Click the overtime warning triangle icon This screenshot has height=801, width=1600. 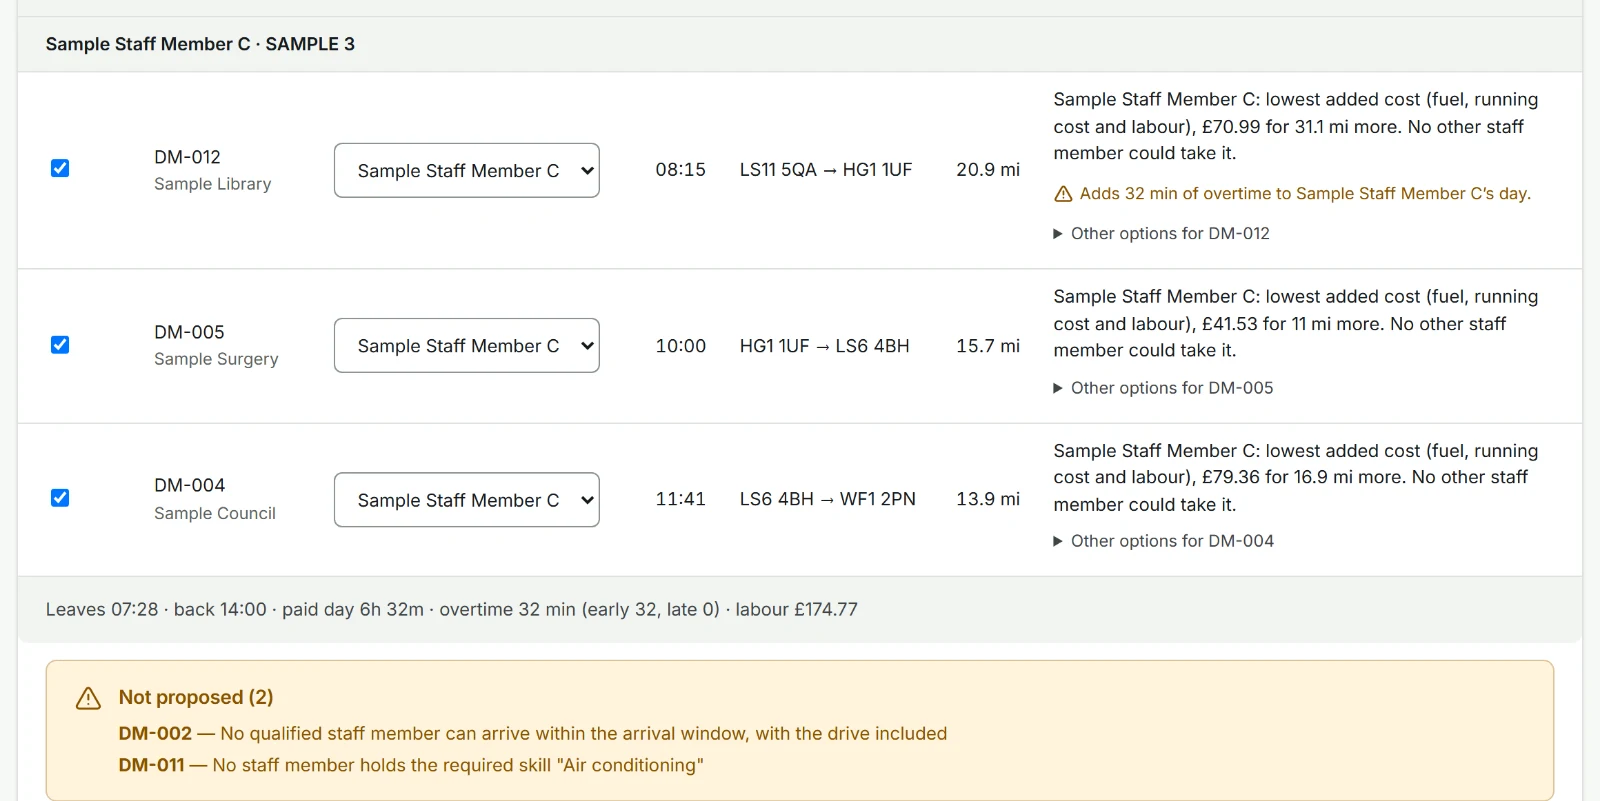pyautogui.click(x=1063, y=194)
